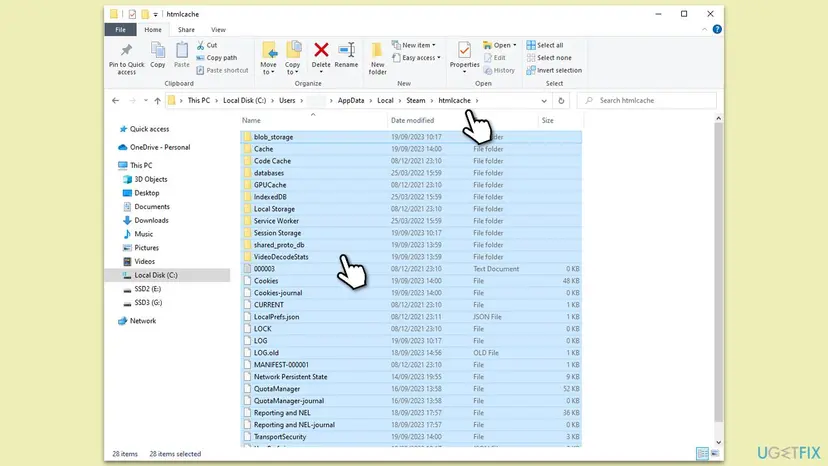Click Paste shortcut in ribbon
This screenshot has width=828, height=466.
[222, 70]
